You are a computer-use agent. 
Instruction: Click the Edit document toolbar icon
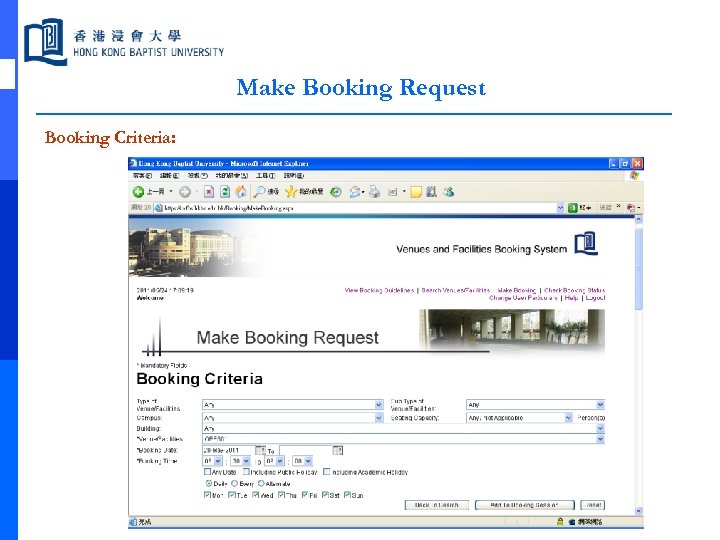click(393, 192)
